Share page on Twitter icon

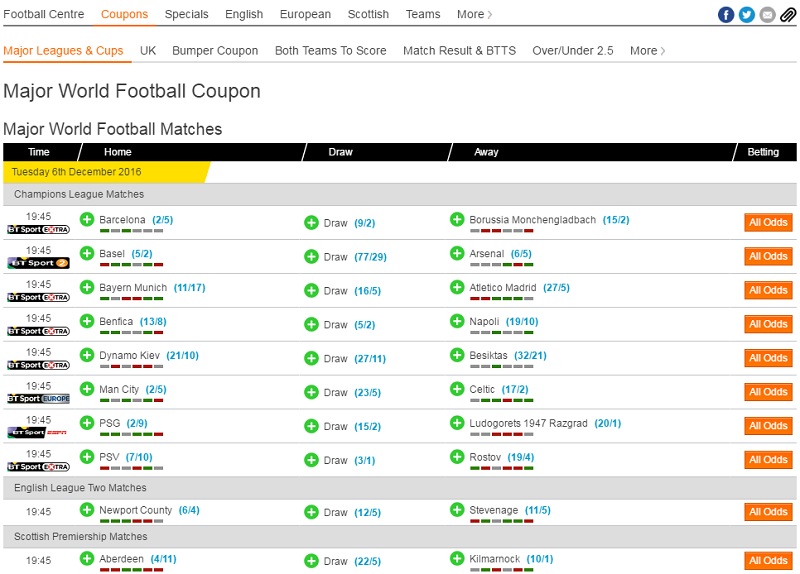click(746, 15)
